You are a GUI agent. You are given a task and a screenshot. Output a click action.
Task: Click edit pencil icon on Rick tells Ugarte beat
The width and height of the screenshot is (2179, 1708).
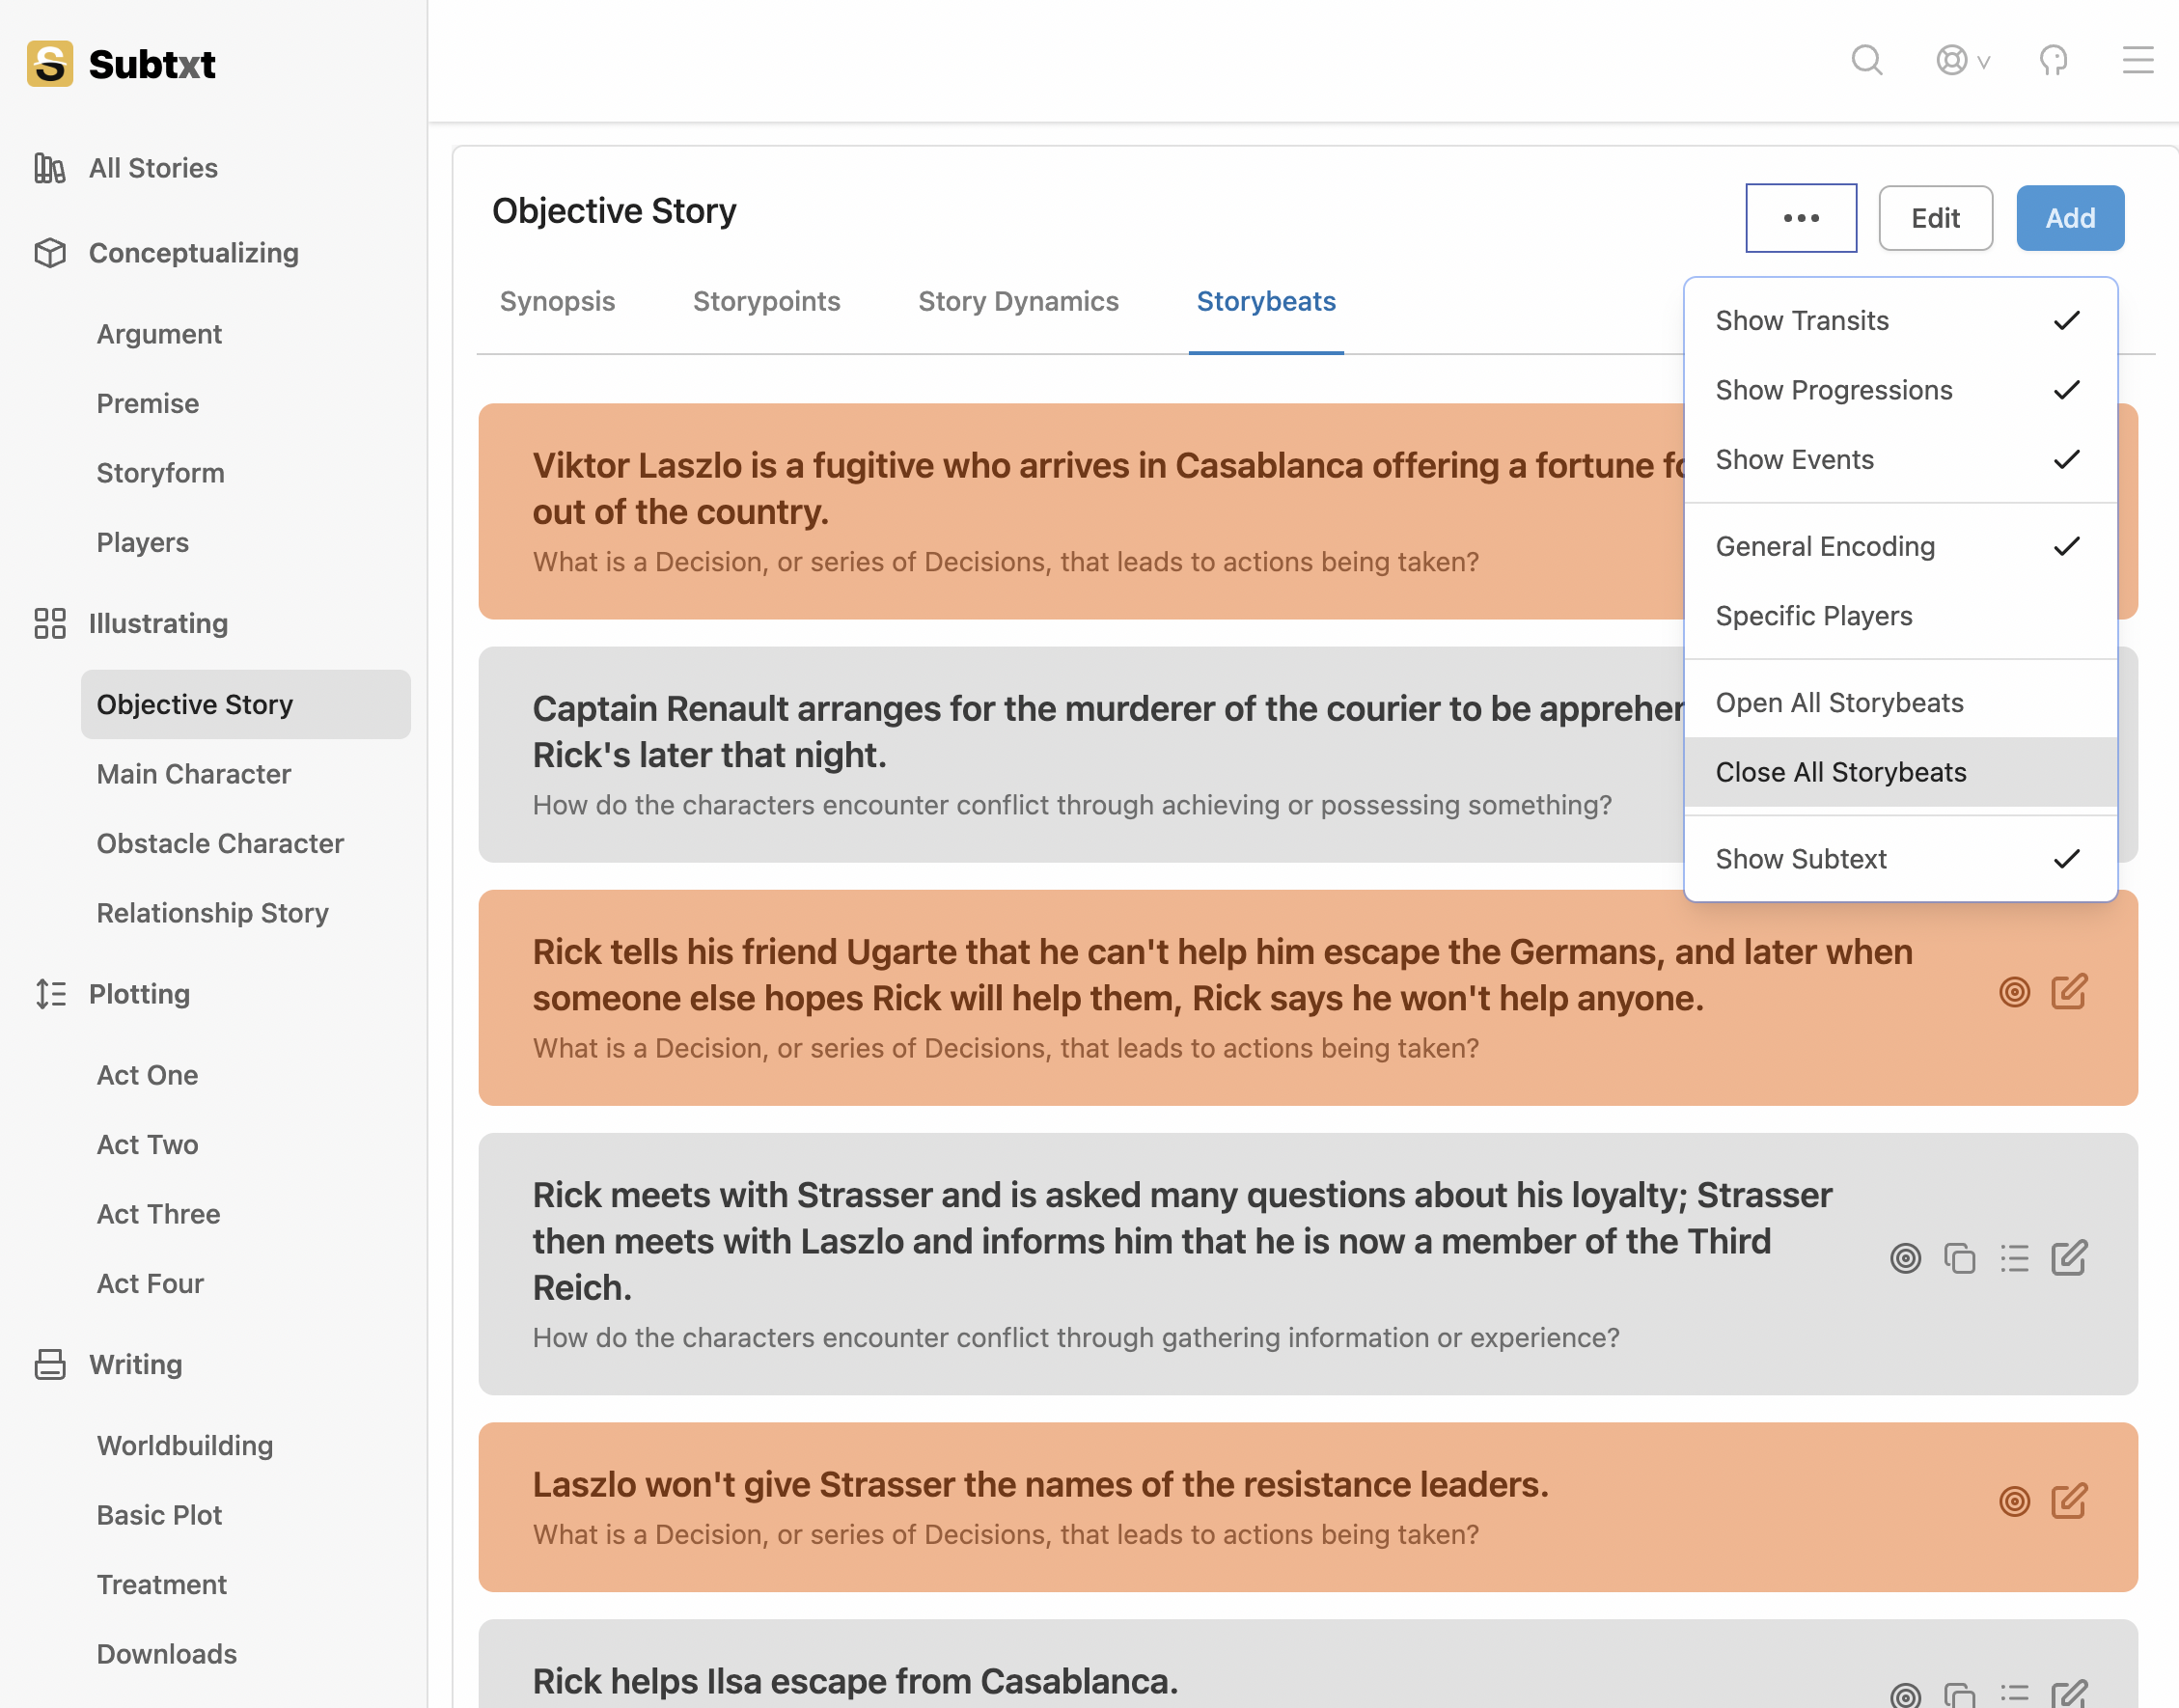tap(2069, 992)
